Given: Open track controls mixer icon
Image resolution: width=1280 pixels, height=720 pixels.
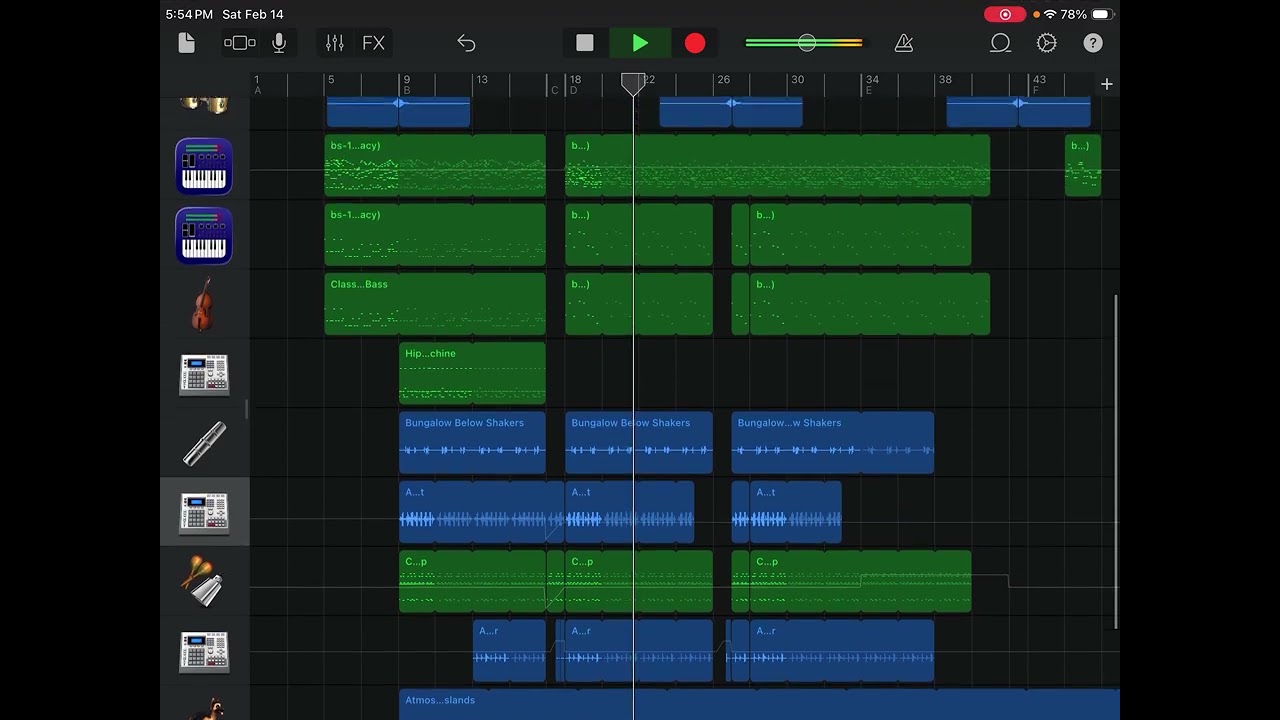Looking at the screenshot, I should tap(335, 43).
